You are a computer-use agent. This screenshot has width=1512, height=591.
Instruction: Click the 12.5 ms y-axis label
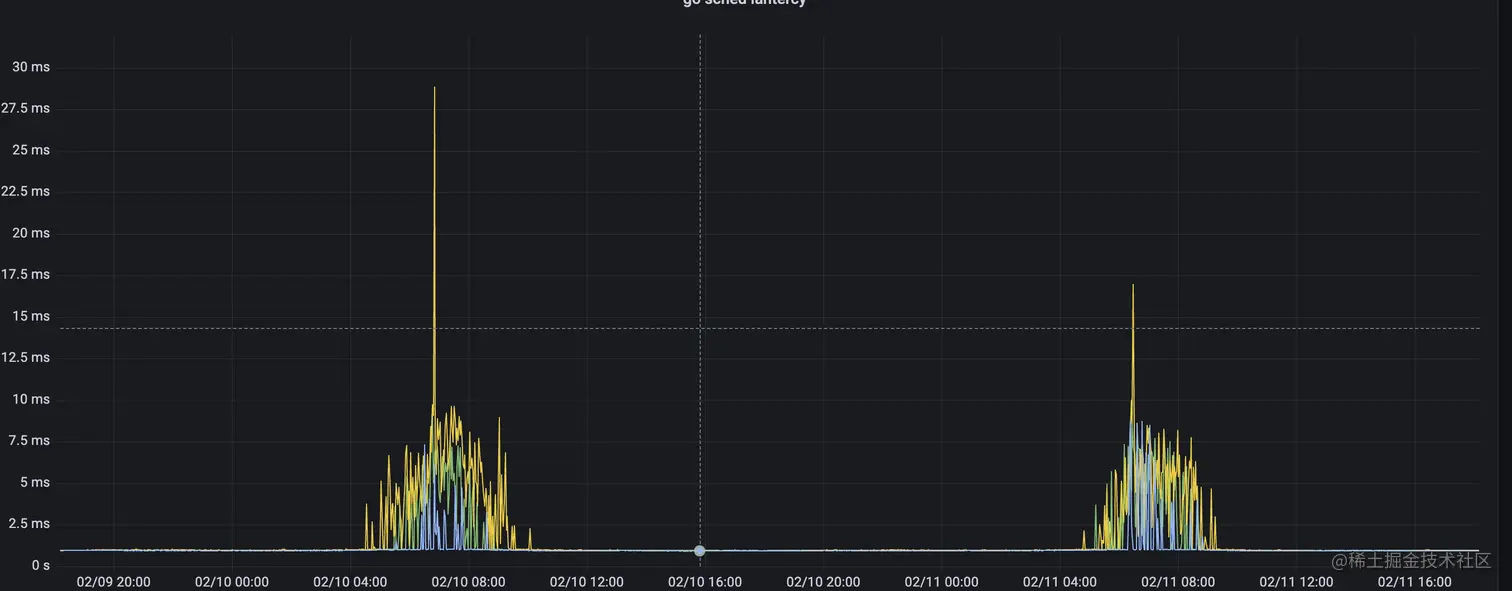click(25, 357)
